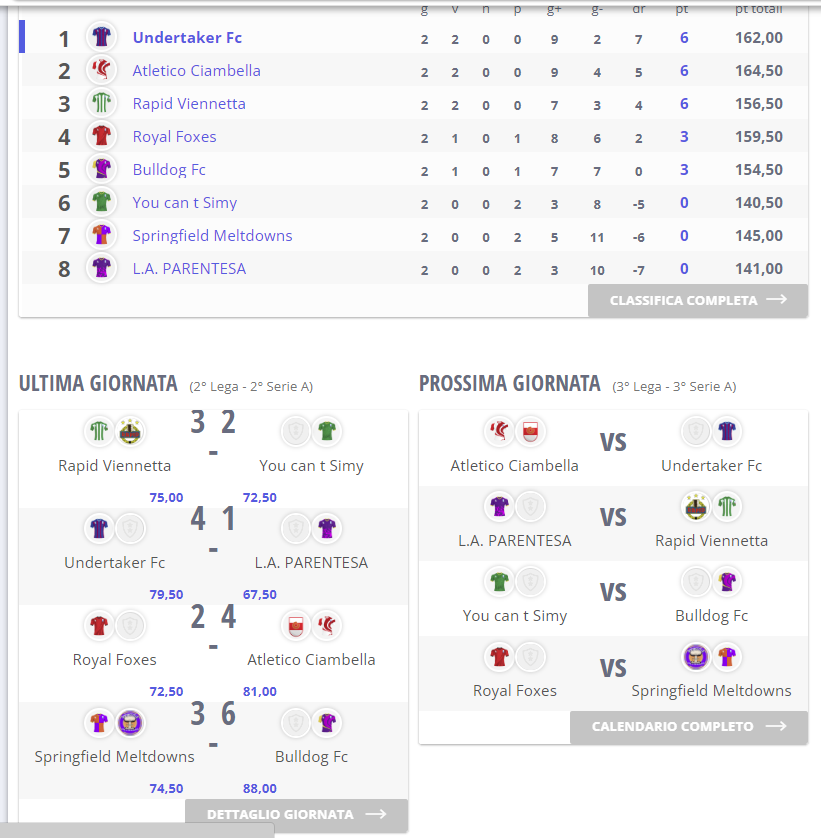Click Springfield Meltdowns jersey in standings
The width and height of the screenshot is (821, 838).
pos(101,235)
